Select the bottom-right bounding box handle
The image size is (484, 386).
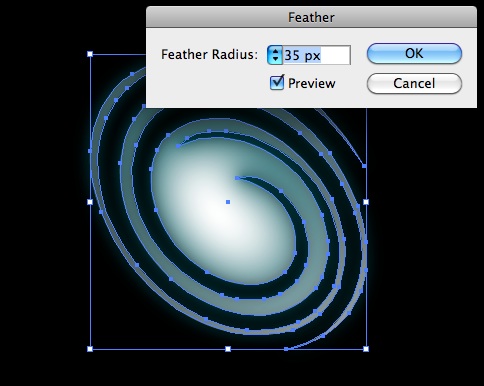tap(366, 349)
